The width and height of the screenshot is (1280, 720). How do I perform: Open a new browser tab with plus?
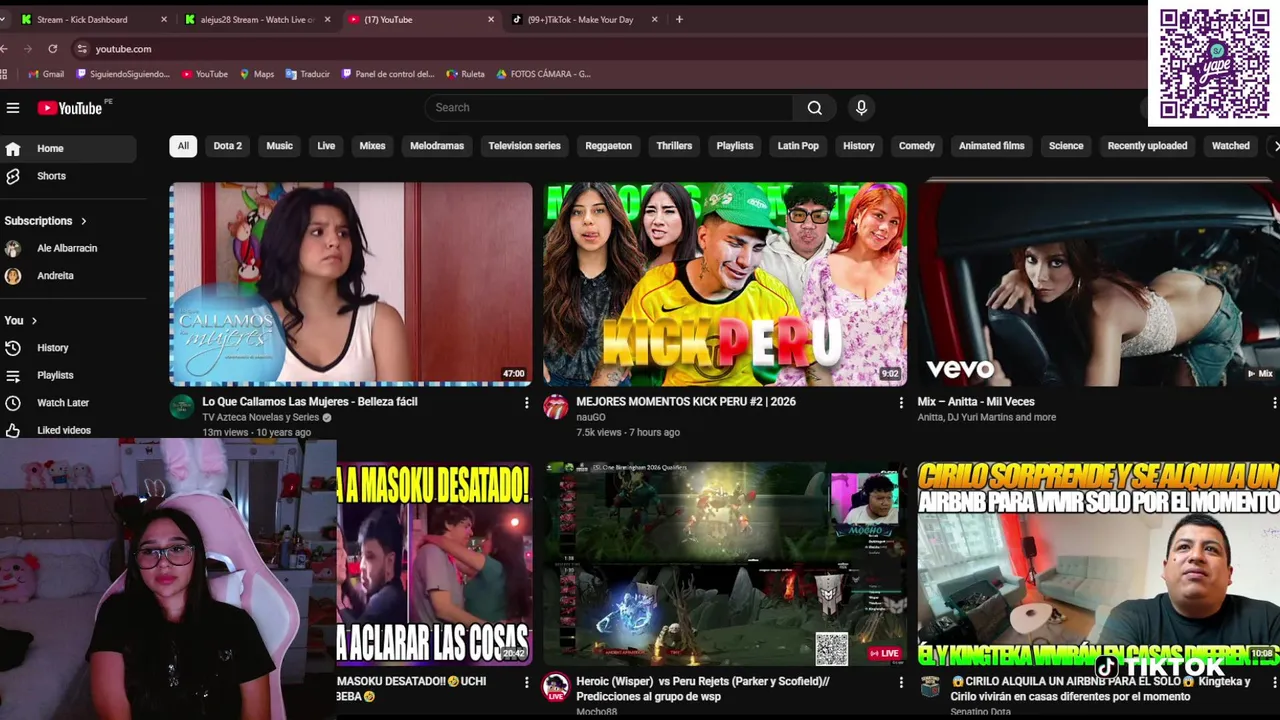coord(679,19)
